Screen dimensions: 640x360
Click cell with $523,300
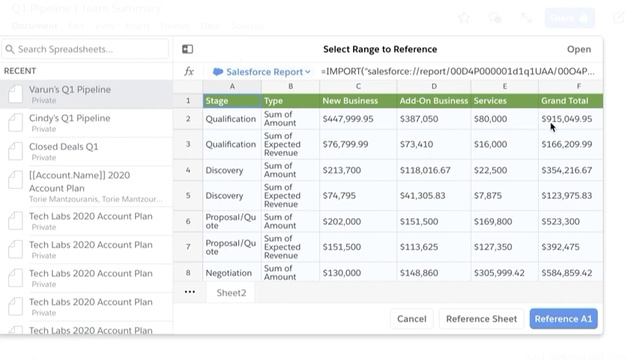571,222
